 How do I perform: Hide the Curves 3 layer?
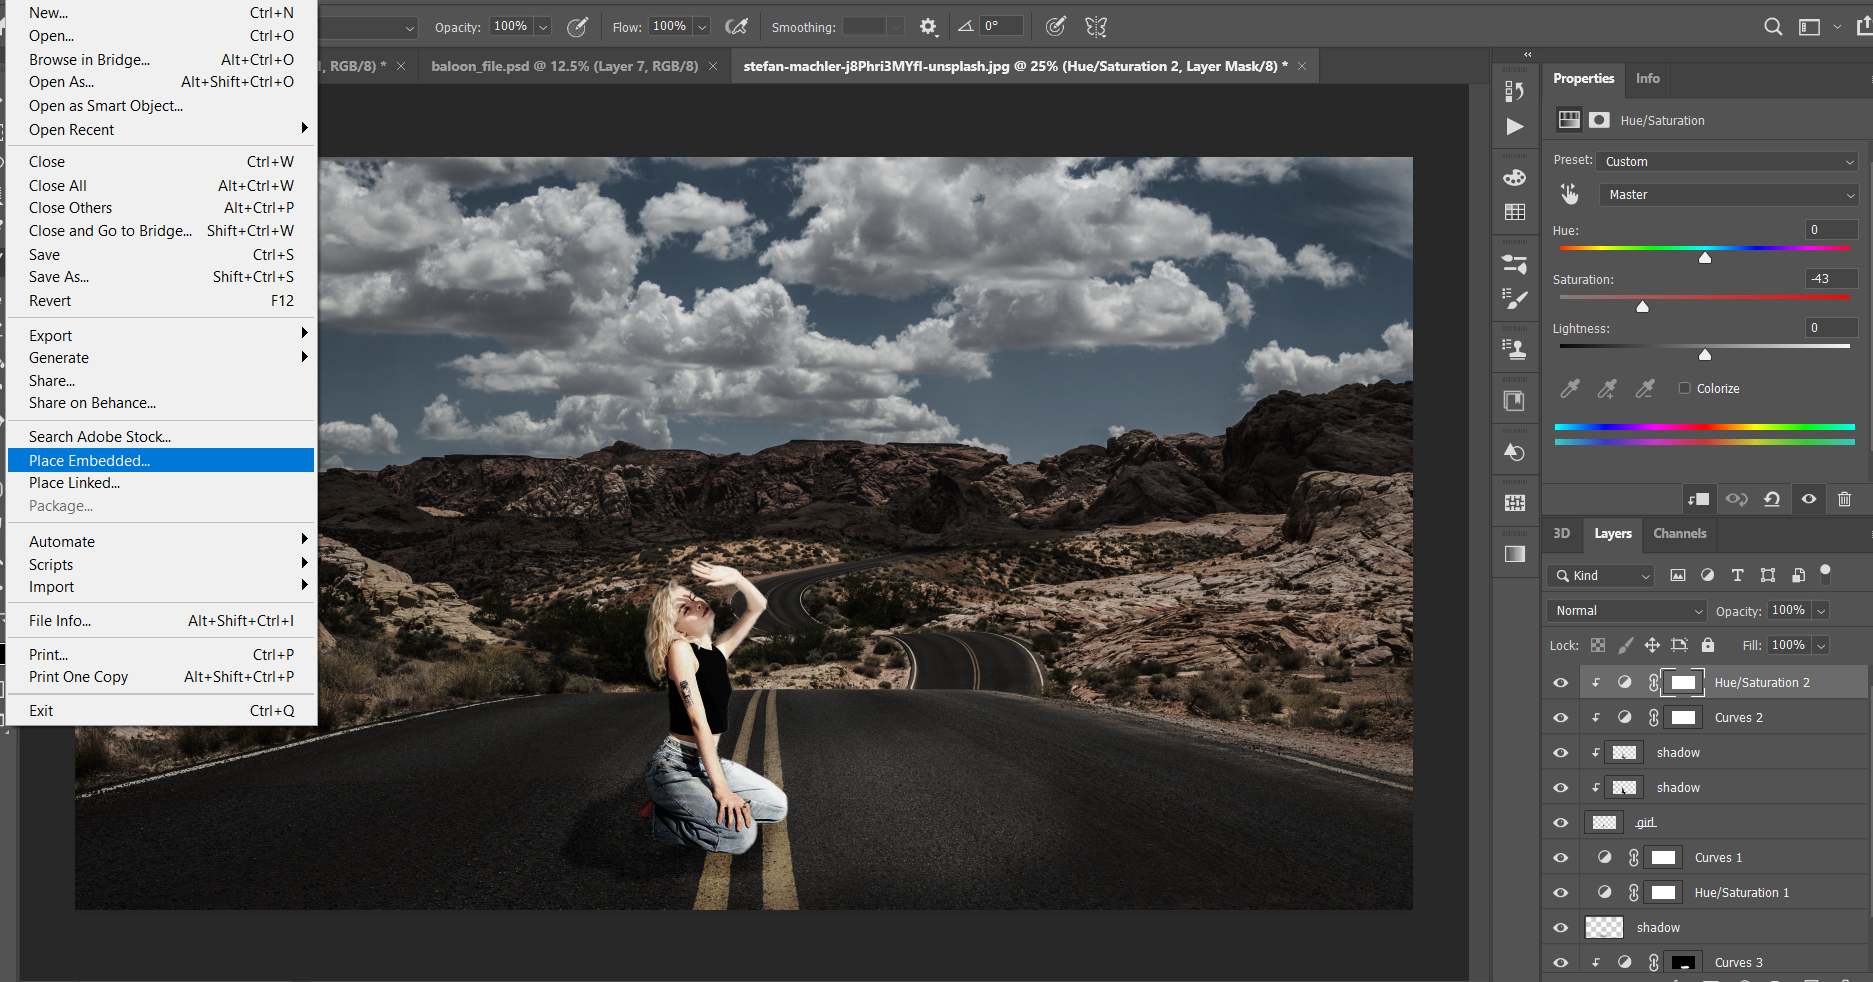tap(1560, 962)
